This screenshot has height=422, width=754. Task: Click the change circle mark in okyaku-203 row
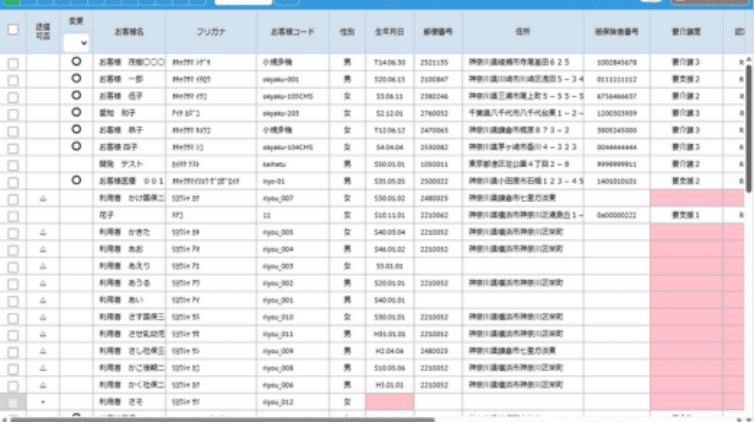76,112
